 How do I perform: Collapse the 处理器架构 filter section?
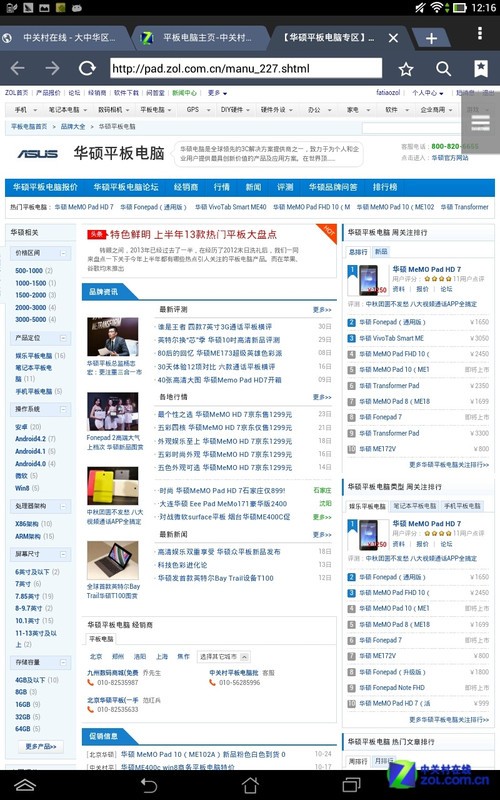(63, 506)
